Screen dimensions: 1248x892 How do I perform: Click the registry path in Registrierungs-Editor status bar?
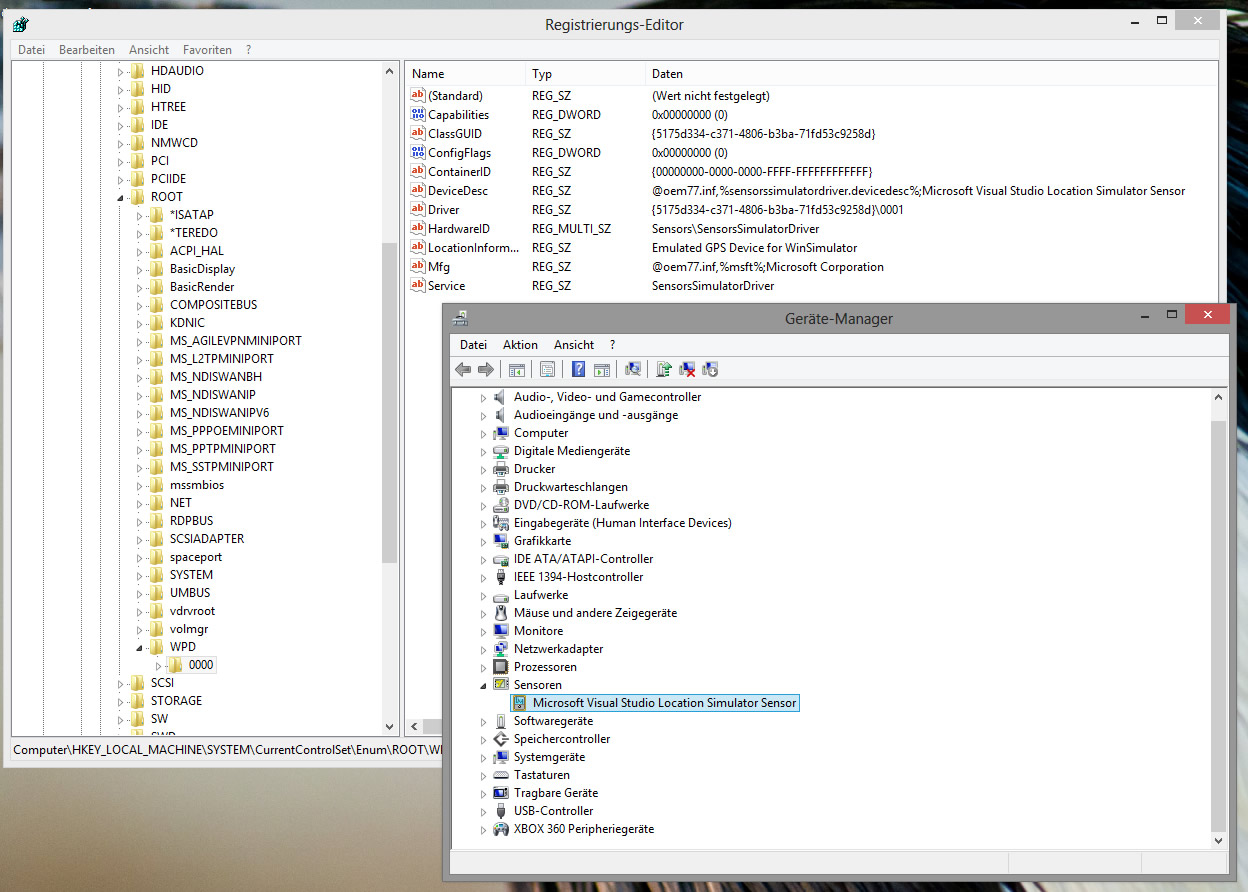[x=228, y=749]
